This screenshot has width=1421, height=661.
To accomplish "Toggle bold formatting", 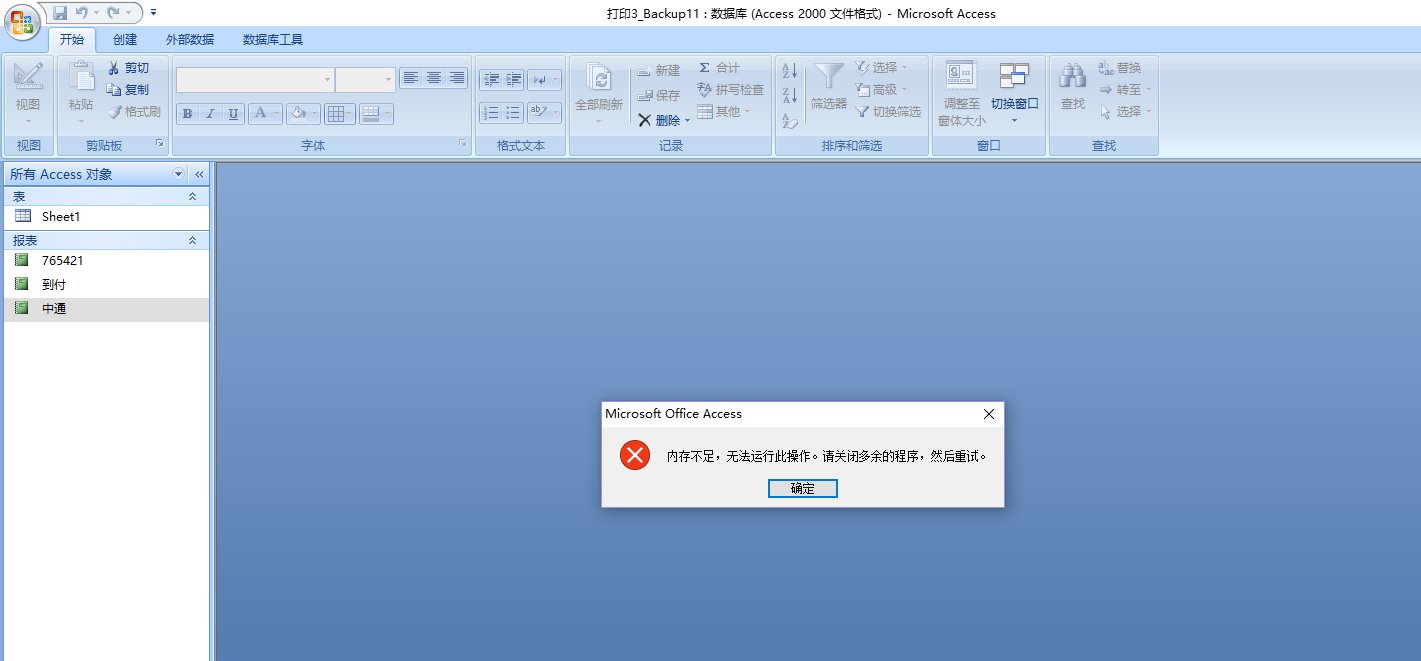I will (x=187, y=113).
